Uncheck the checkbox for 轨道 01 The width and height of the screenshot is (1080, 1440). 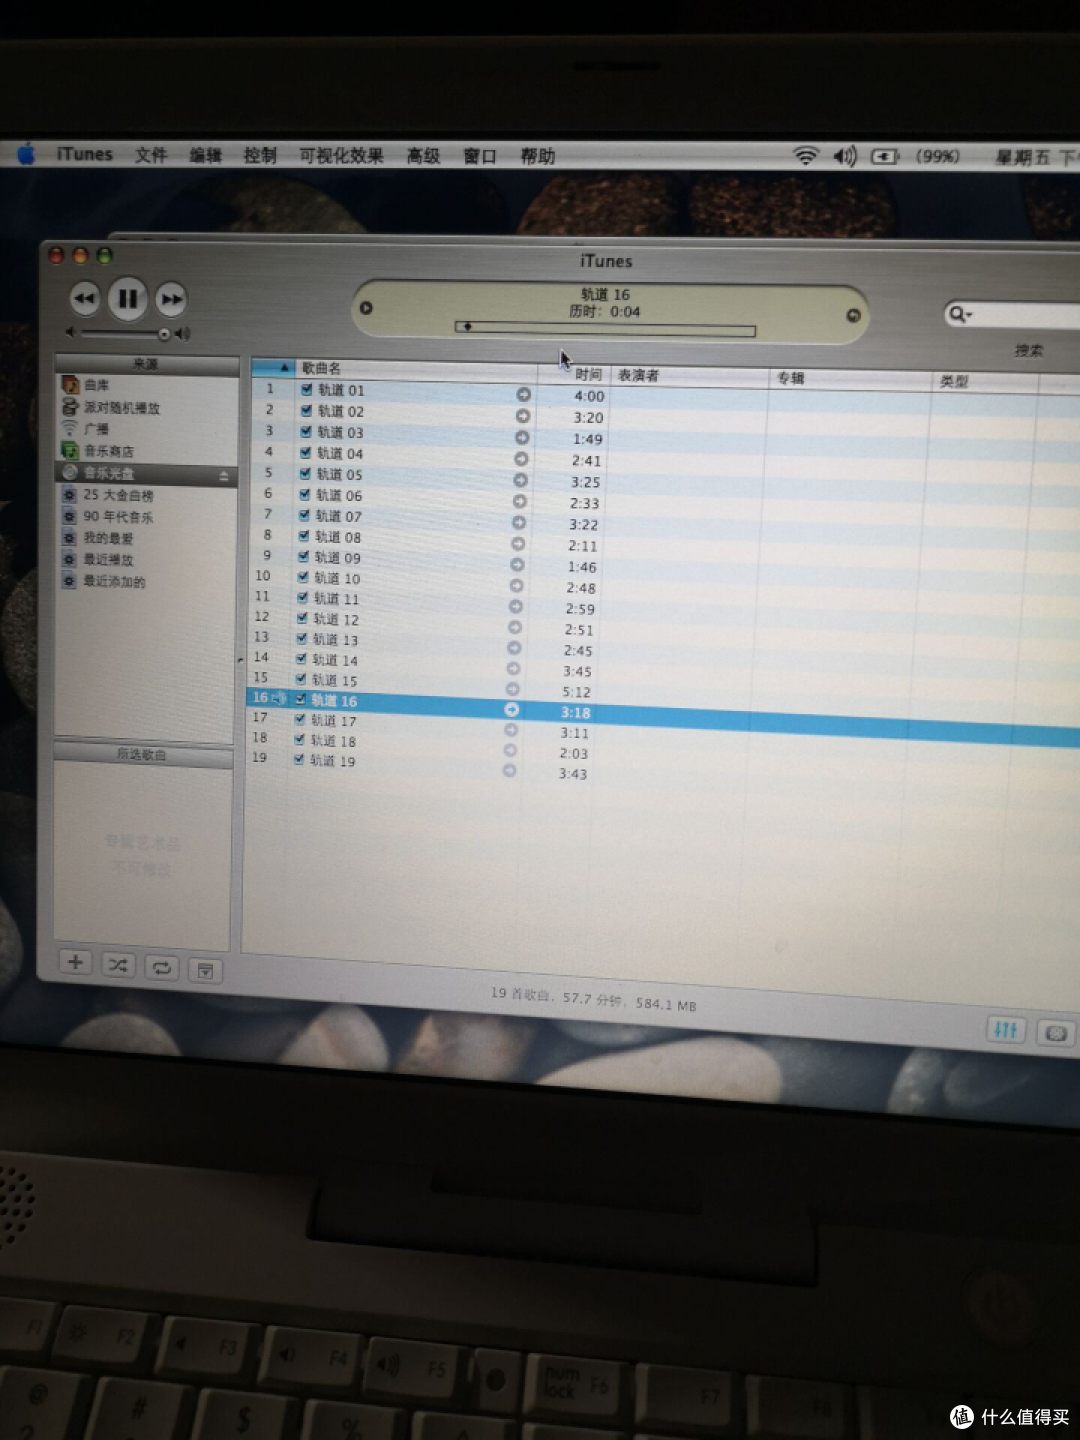tap(305, 390)
